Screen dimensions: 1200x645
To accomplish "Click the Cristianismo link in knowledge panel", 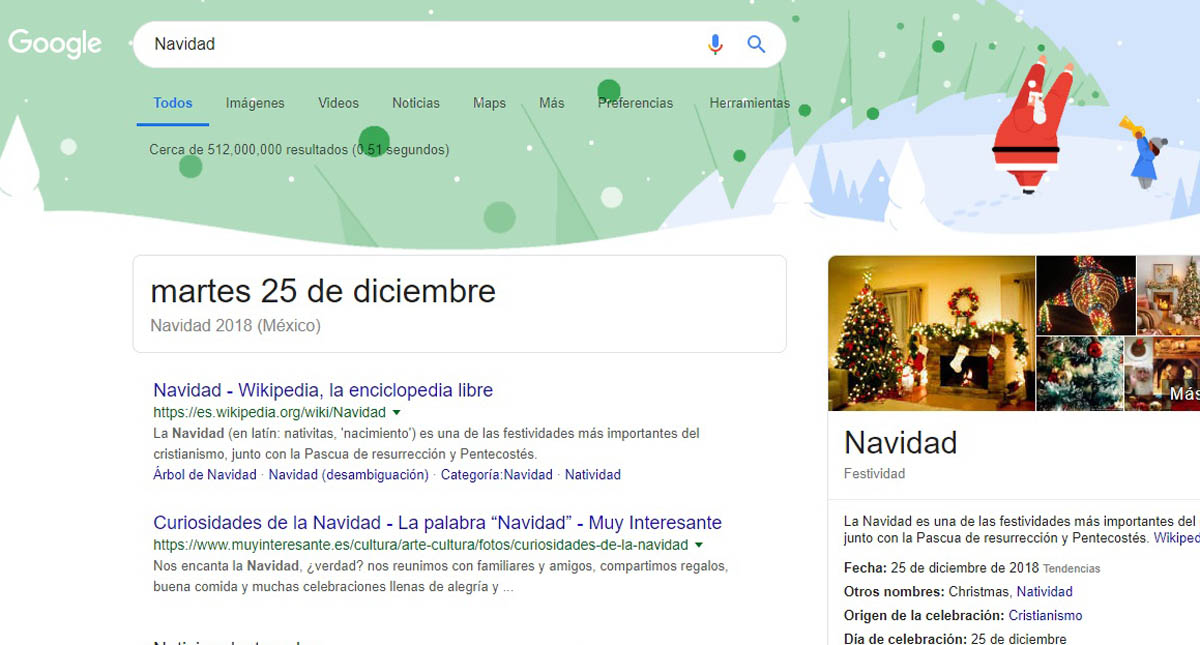I will (x=1045, y=615).
